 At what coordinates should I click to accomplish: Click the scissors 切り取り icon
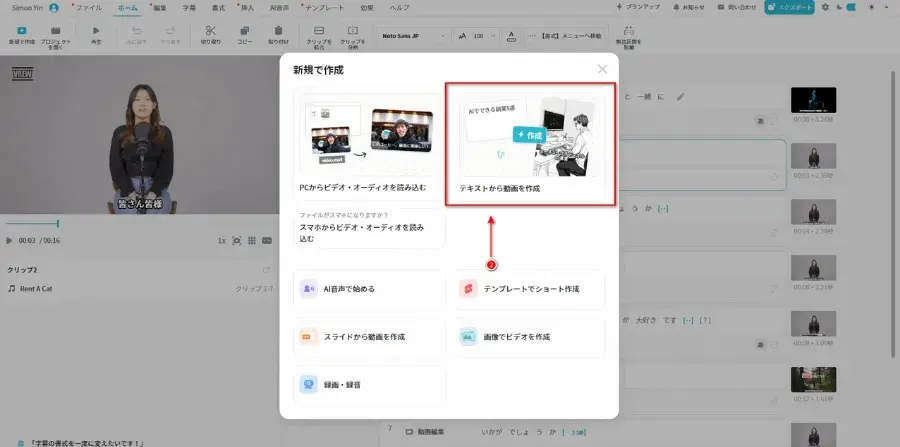point(211,31)
